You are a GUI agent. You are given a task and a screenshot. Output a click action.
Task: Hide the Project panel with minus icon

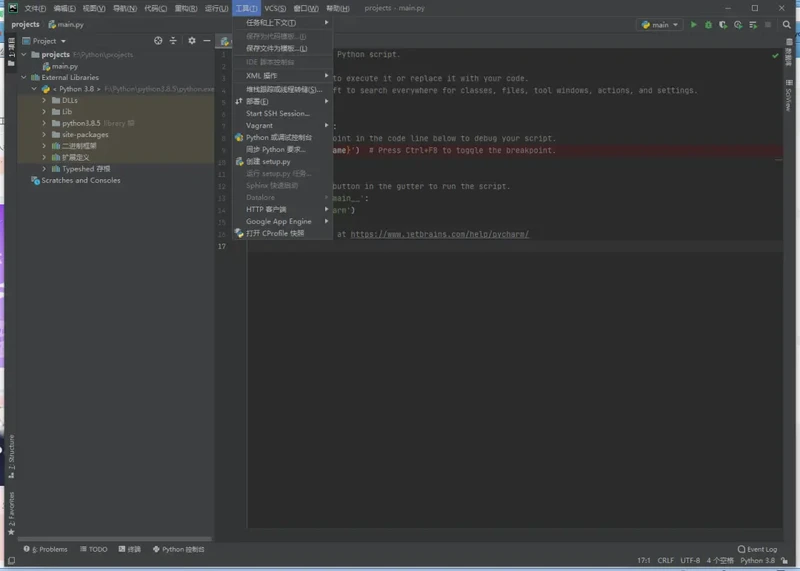pyautogui.click(x=206, y=41)
